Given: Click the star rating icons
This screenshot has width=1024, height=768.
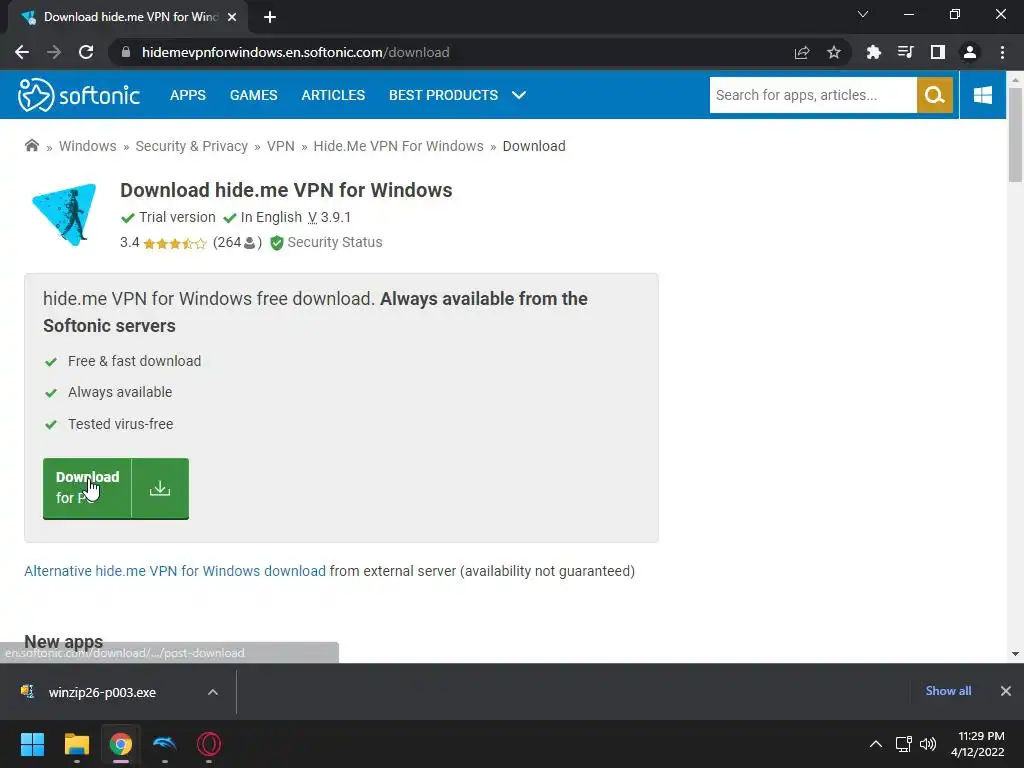Looking at the screenshot, I should click(x=174, y=244).
